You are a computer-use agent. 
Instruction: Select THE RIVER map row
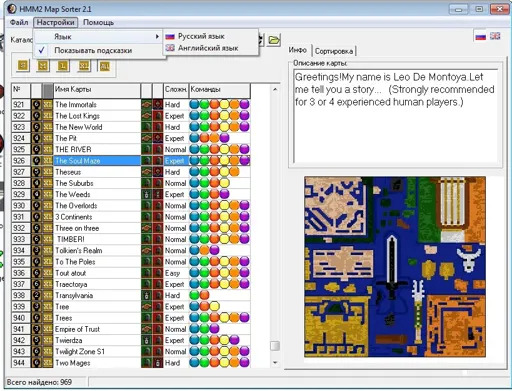pyautogui.click(x=131, y=150)
